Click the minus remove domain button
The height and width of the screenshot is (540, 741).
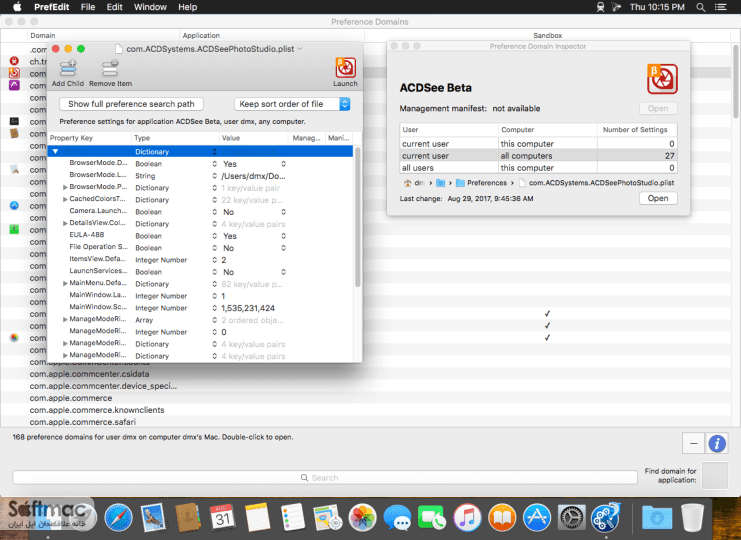point(693,444)
